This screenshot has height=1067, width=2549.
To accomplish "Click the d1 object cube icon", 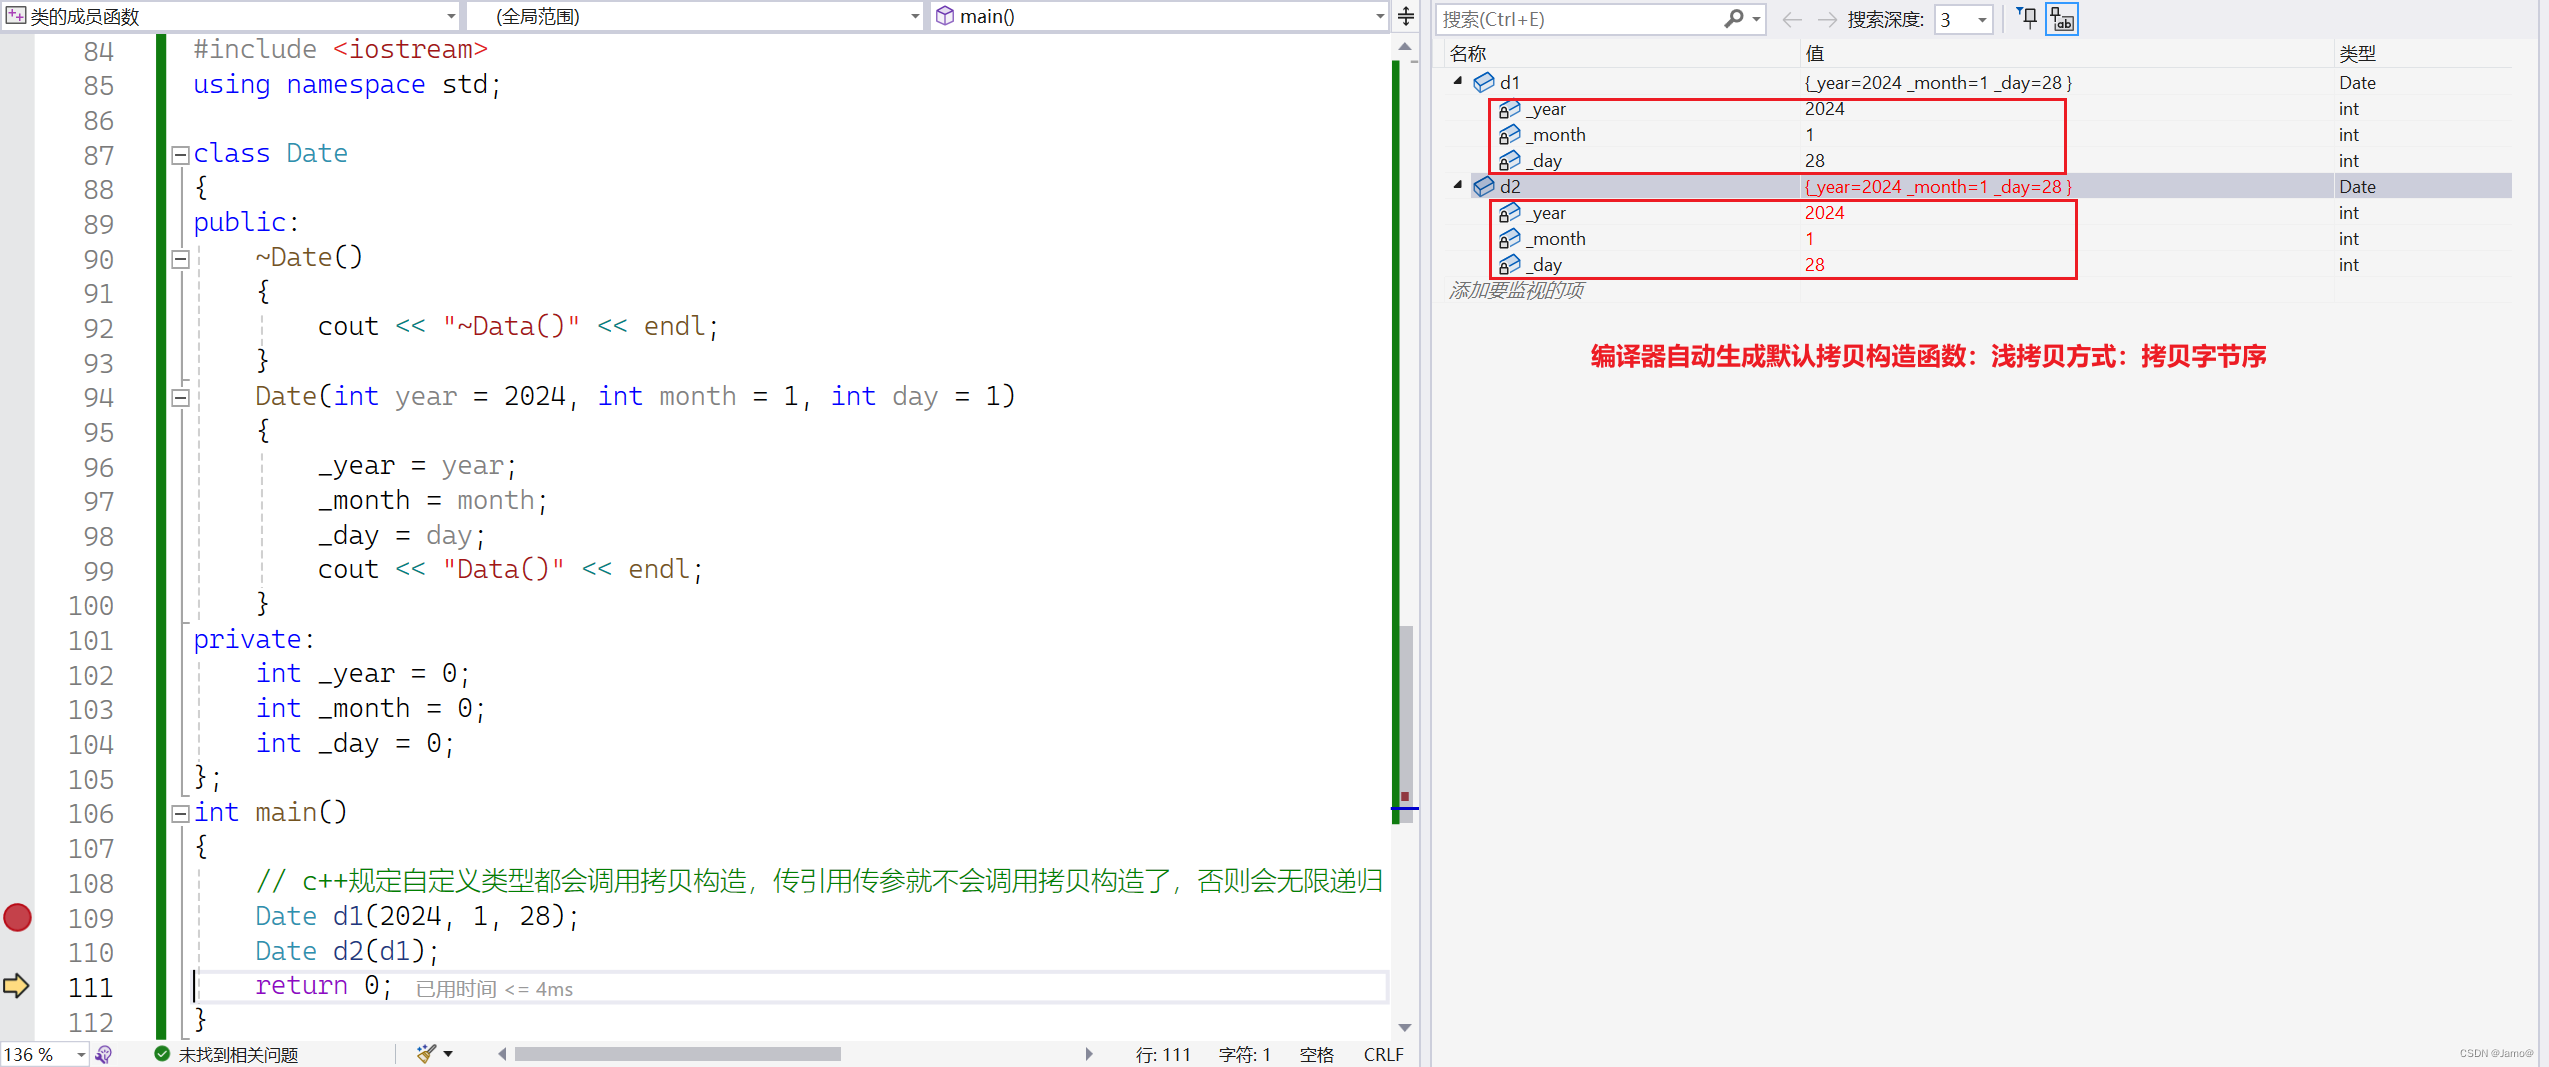I will 1484,82.
